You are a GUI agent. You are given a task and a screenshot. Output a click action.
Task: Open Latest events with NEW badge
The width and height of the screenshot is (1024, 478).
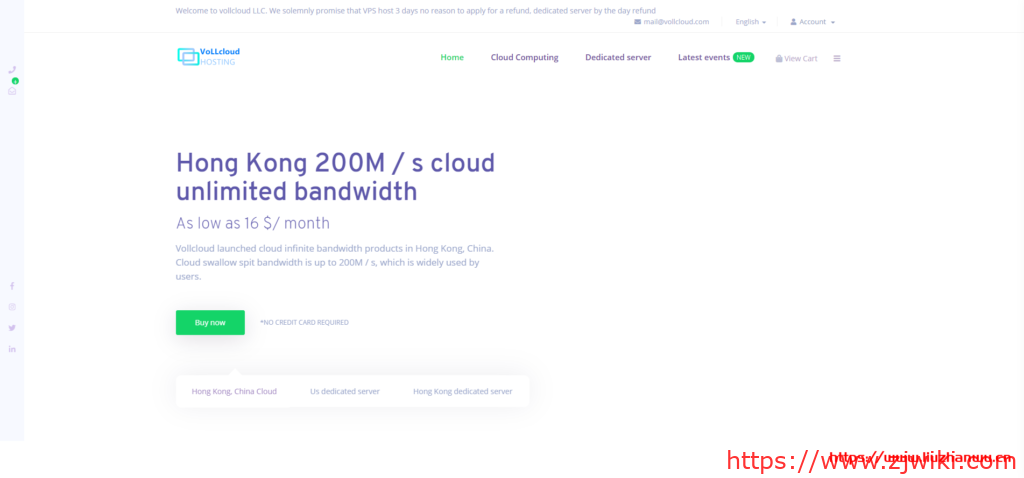coord(715,57)
